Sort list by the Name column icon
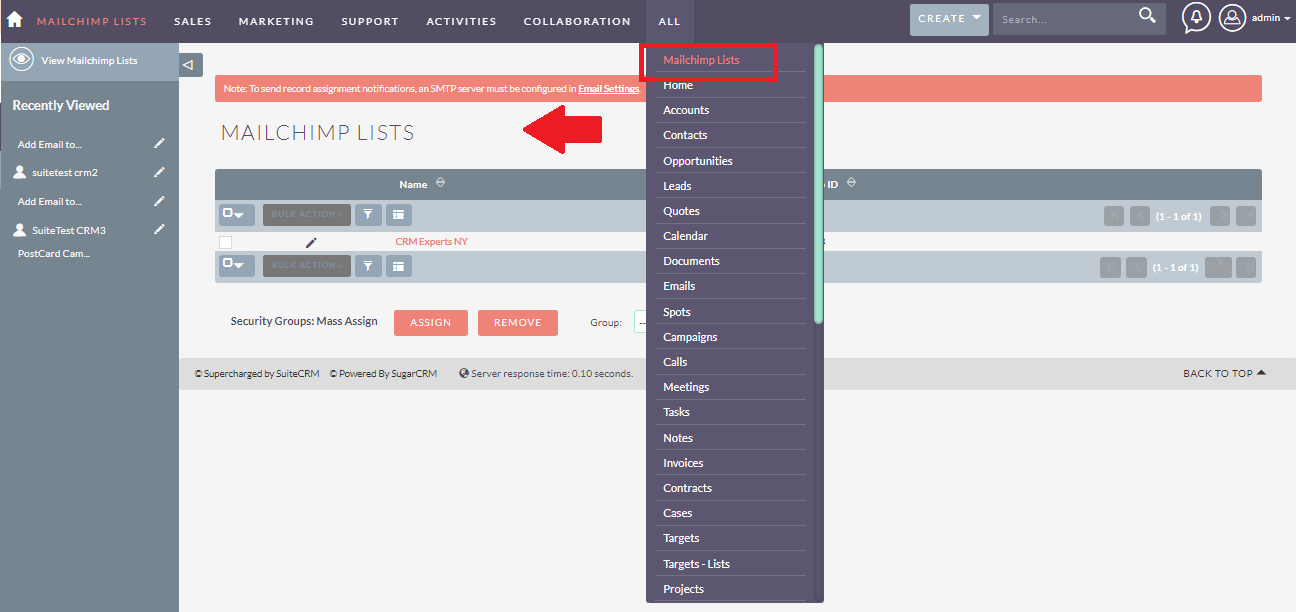1296x612 pixels. pos(441,183)
